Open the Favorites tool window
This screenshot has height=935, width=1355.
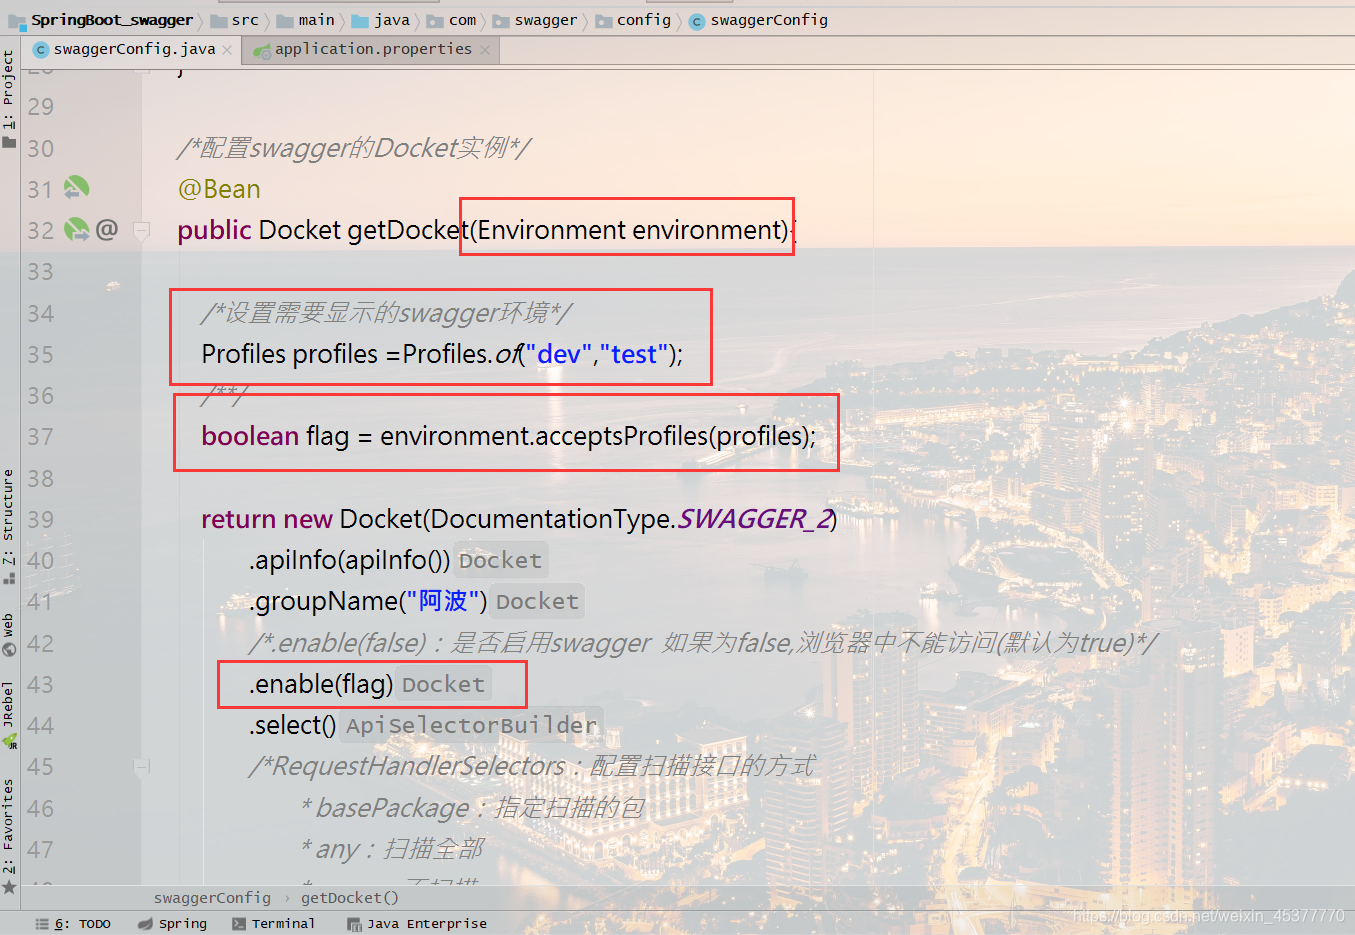(x=9, y=835)
